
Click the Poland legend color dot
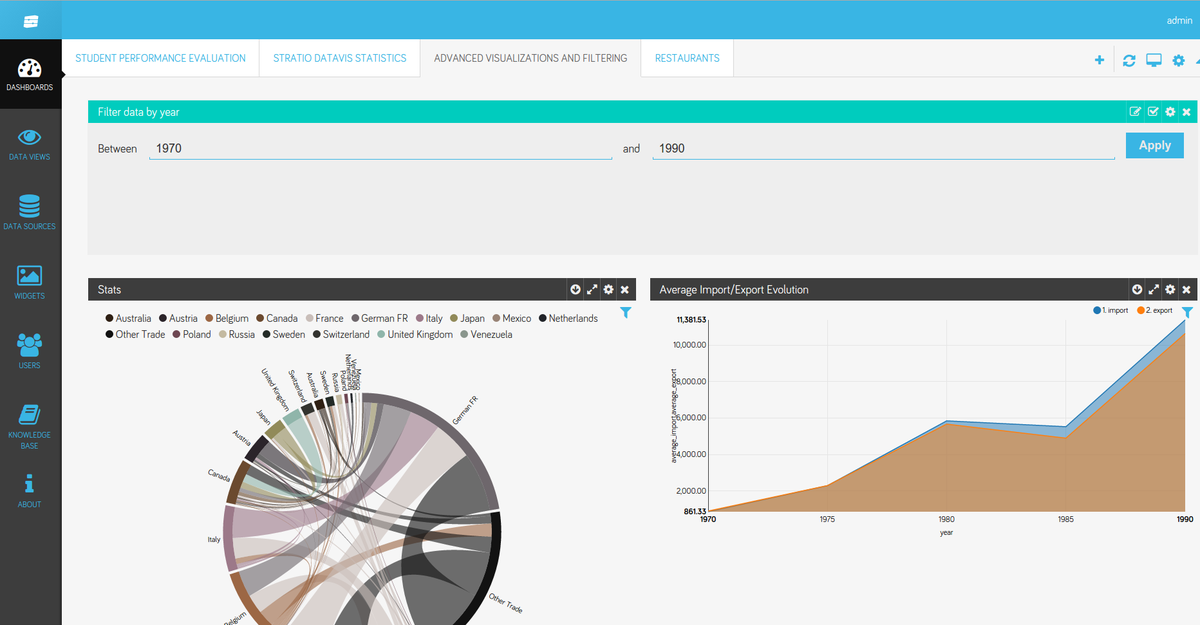(x=177, y=334)
